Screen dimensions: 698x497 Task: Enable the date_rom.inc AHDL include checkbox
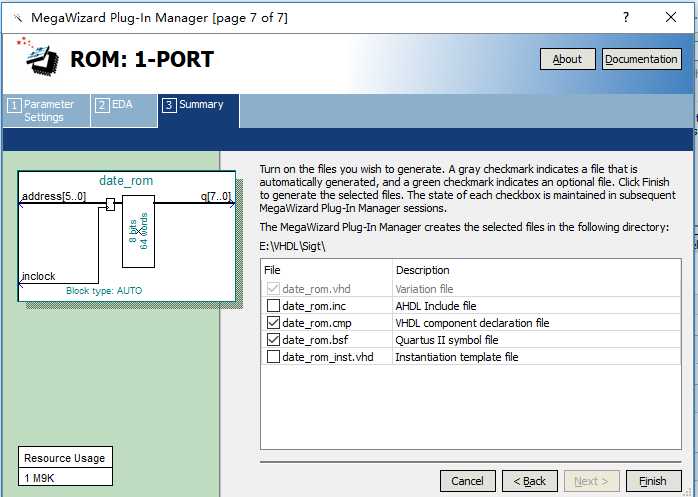(x=273, y=306)
